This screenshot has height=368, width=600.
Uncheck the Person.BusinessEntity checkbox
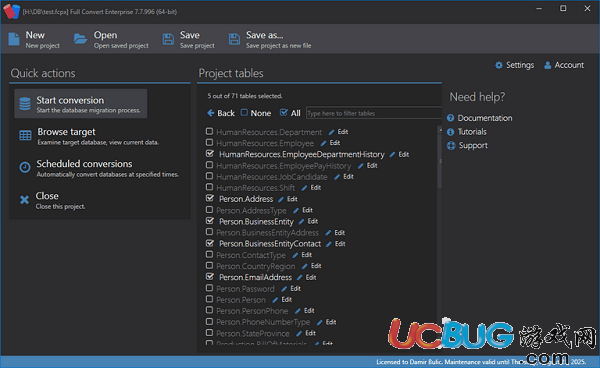pos(209,221)
